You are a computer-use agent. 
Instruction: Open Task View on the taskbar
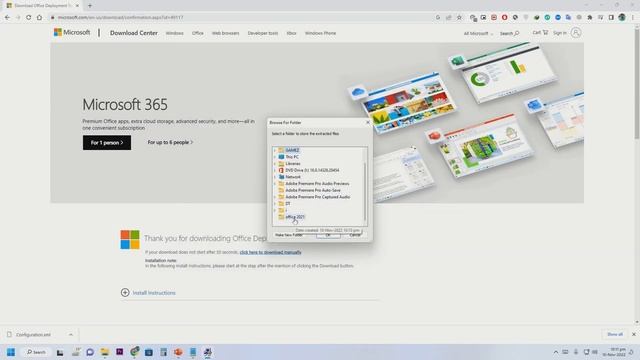click(x=60, y=352)
